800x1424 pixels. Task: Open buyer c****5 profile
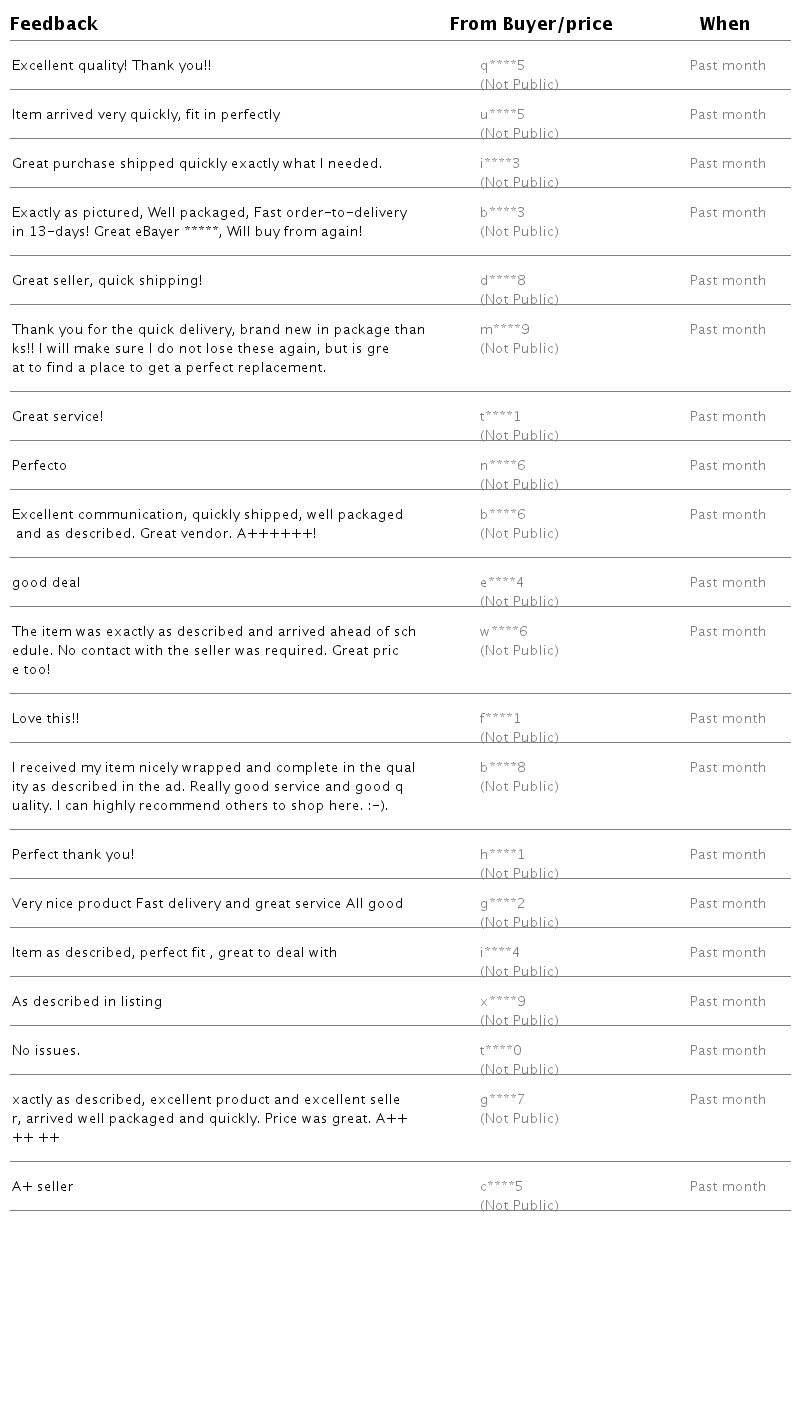(x=501, y=1187)
